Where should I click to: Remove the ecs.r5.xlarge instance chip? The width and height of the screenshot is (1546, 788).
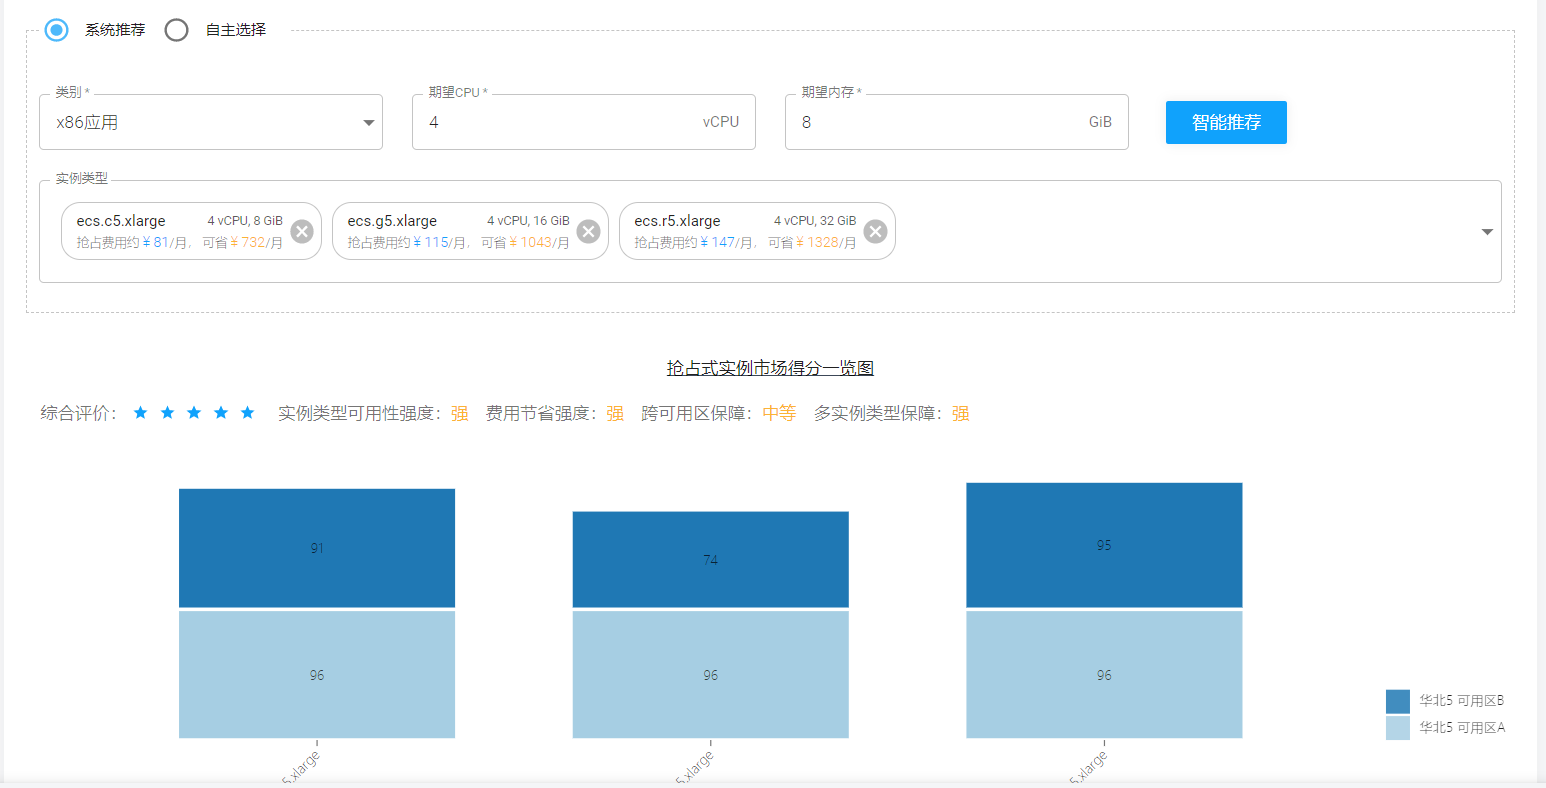pos(875,232)
